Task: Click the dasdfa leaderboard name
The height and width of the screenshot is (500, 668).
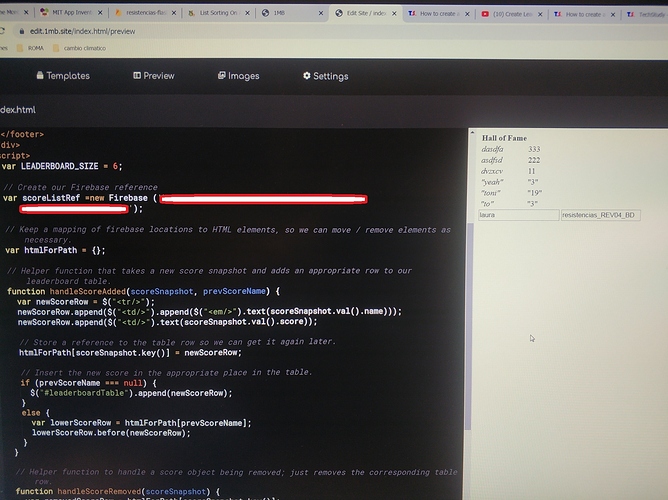Action: coord(492,149)
